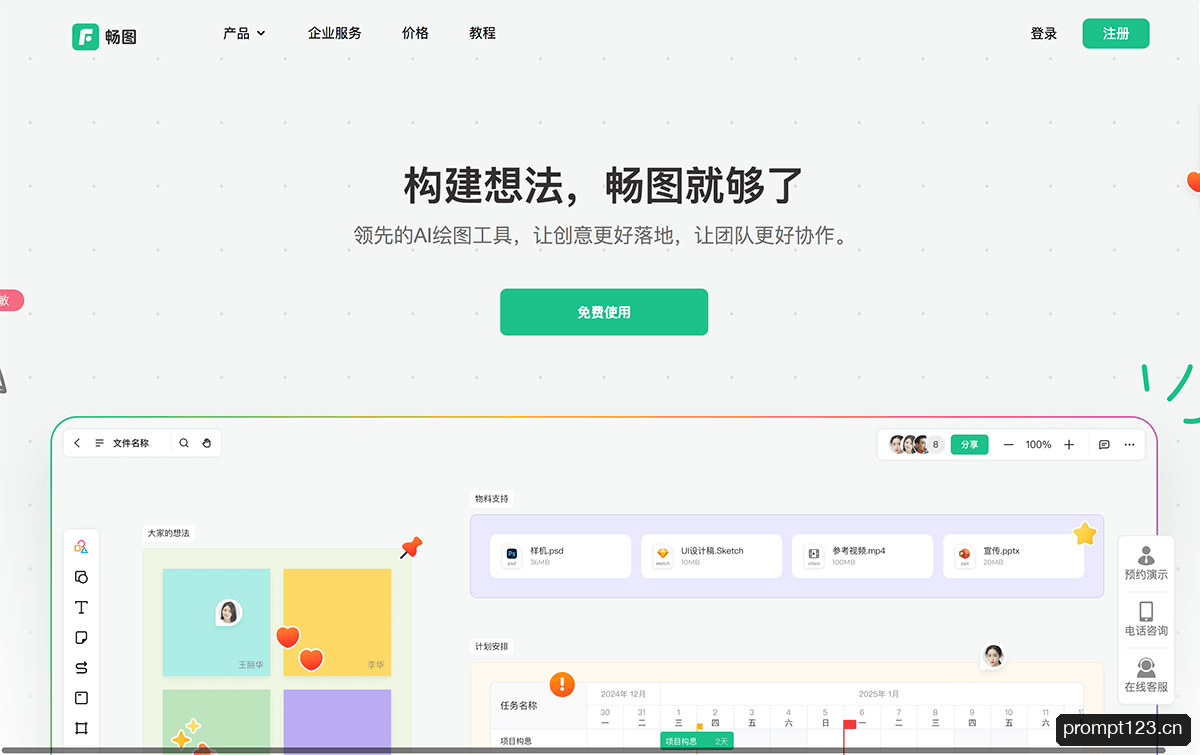The image size is (1200, 755).
Task: Select the sticky note tool
Action: coord(81,637)
